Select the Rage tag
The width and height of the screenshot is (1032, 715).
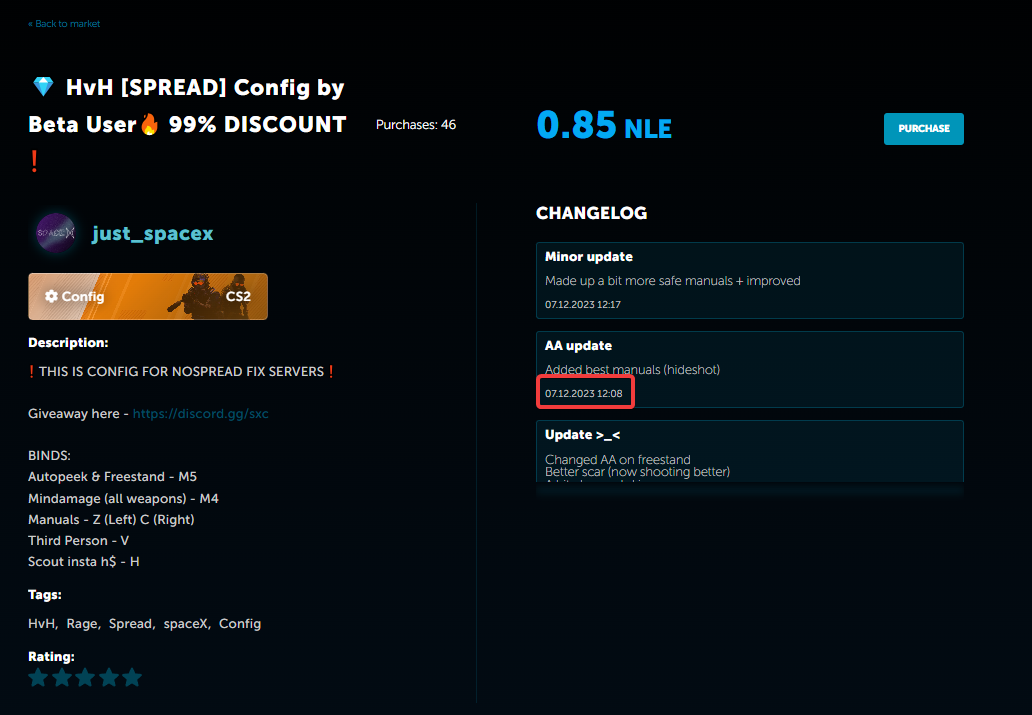coord(82,624)
